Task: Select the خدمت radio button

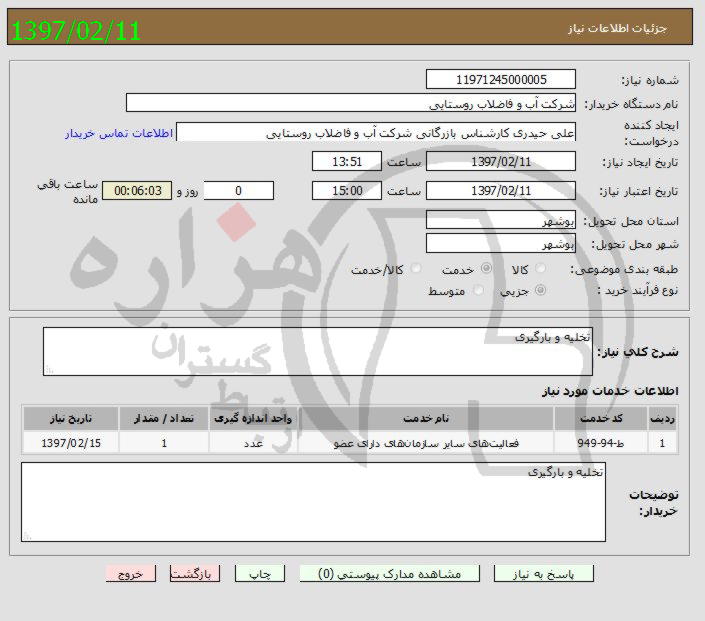Action: 486,268
